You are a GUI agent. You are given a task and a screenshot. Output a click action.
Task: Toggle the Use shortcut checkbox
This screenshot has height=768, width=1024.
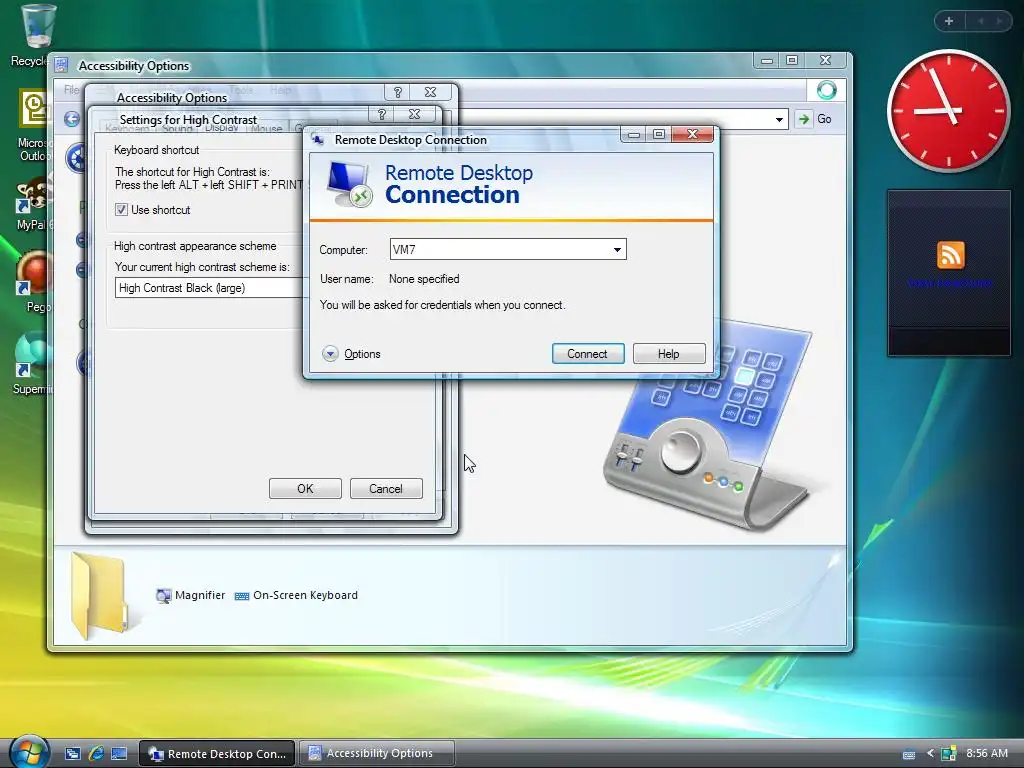pyautogui.click(x=121, y=210)
